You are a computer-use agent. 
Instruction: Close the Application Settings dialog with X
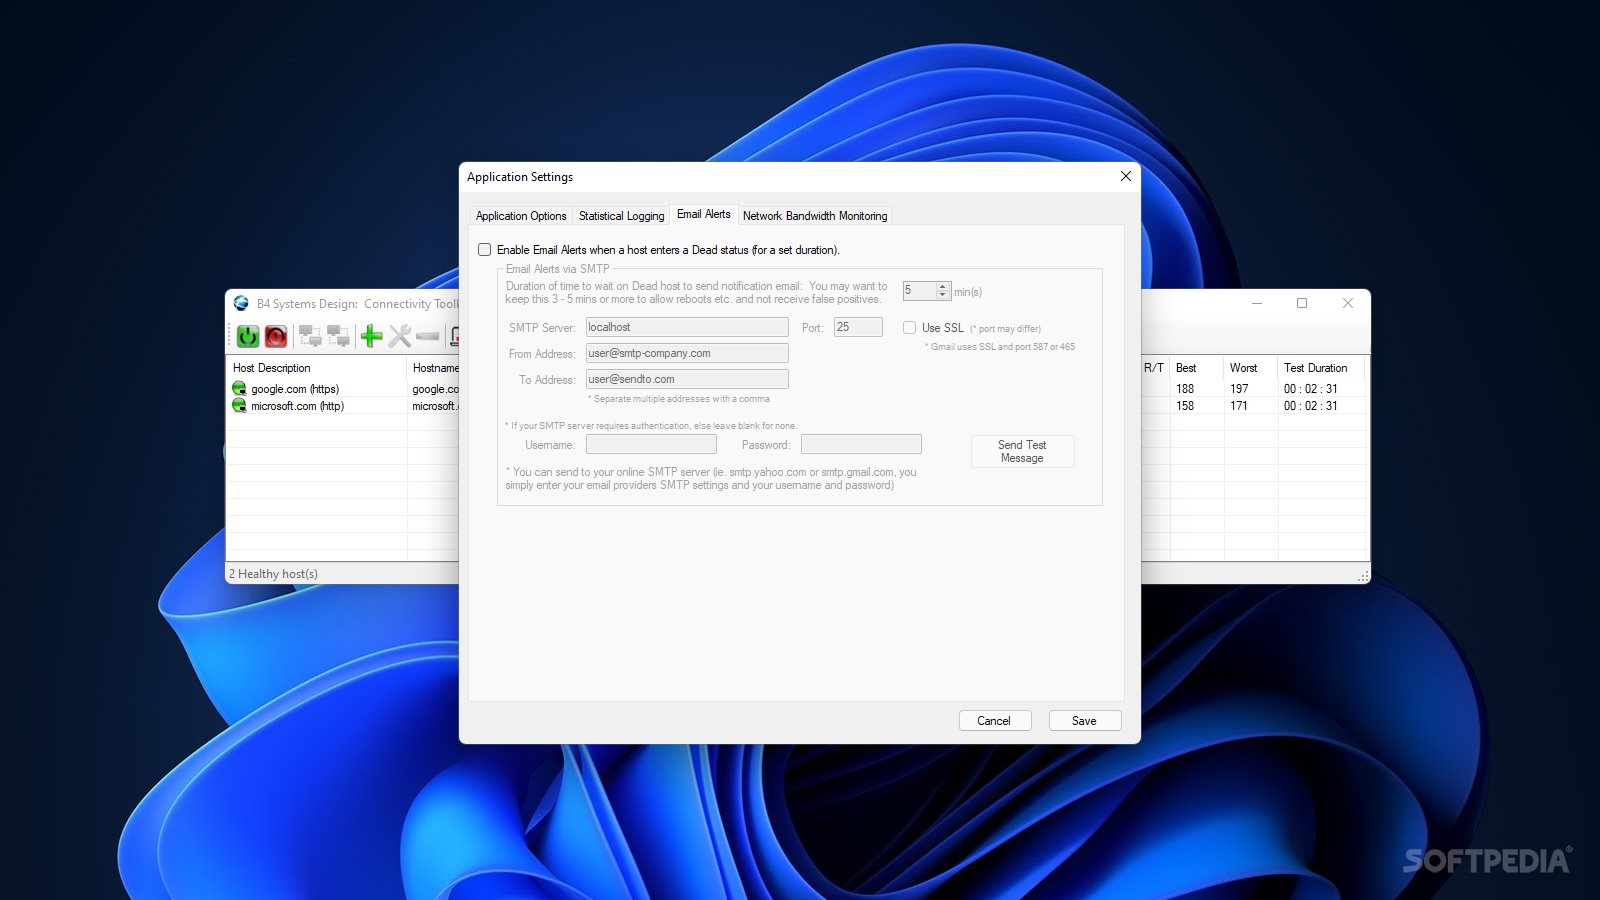click(x=1126, y=176)
